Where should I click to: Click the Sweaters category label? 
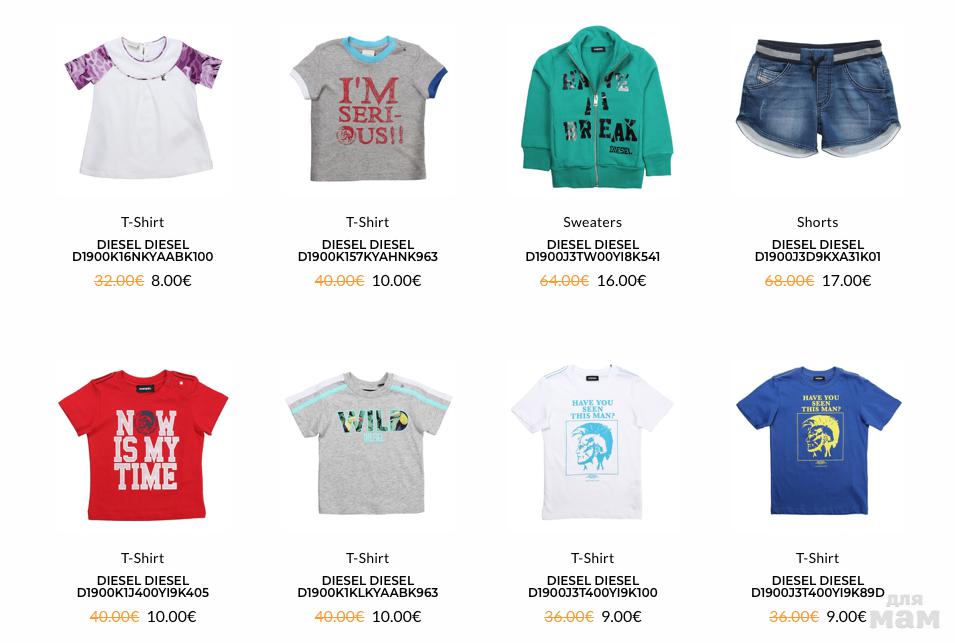(593, 222)
